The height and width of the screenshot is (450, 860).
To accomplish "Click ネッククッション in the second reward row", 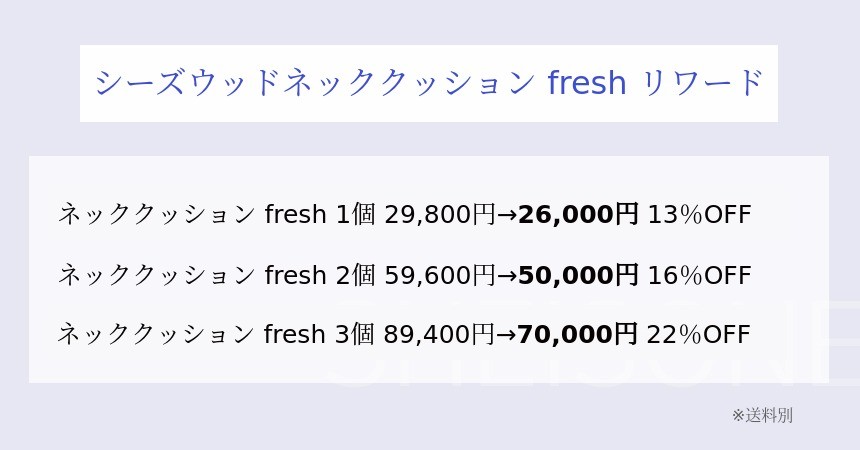I will 156,275.
